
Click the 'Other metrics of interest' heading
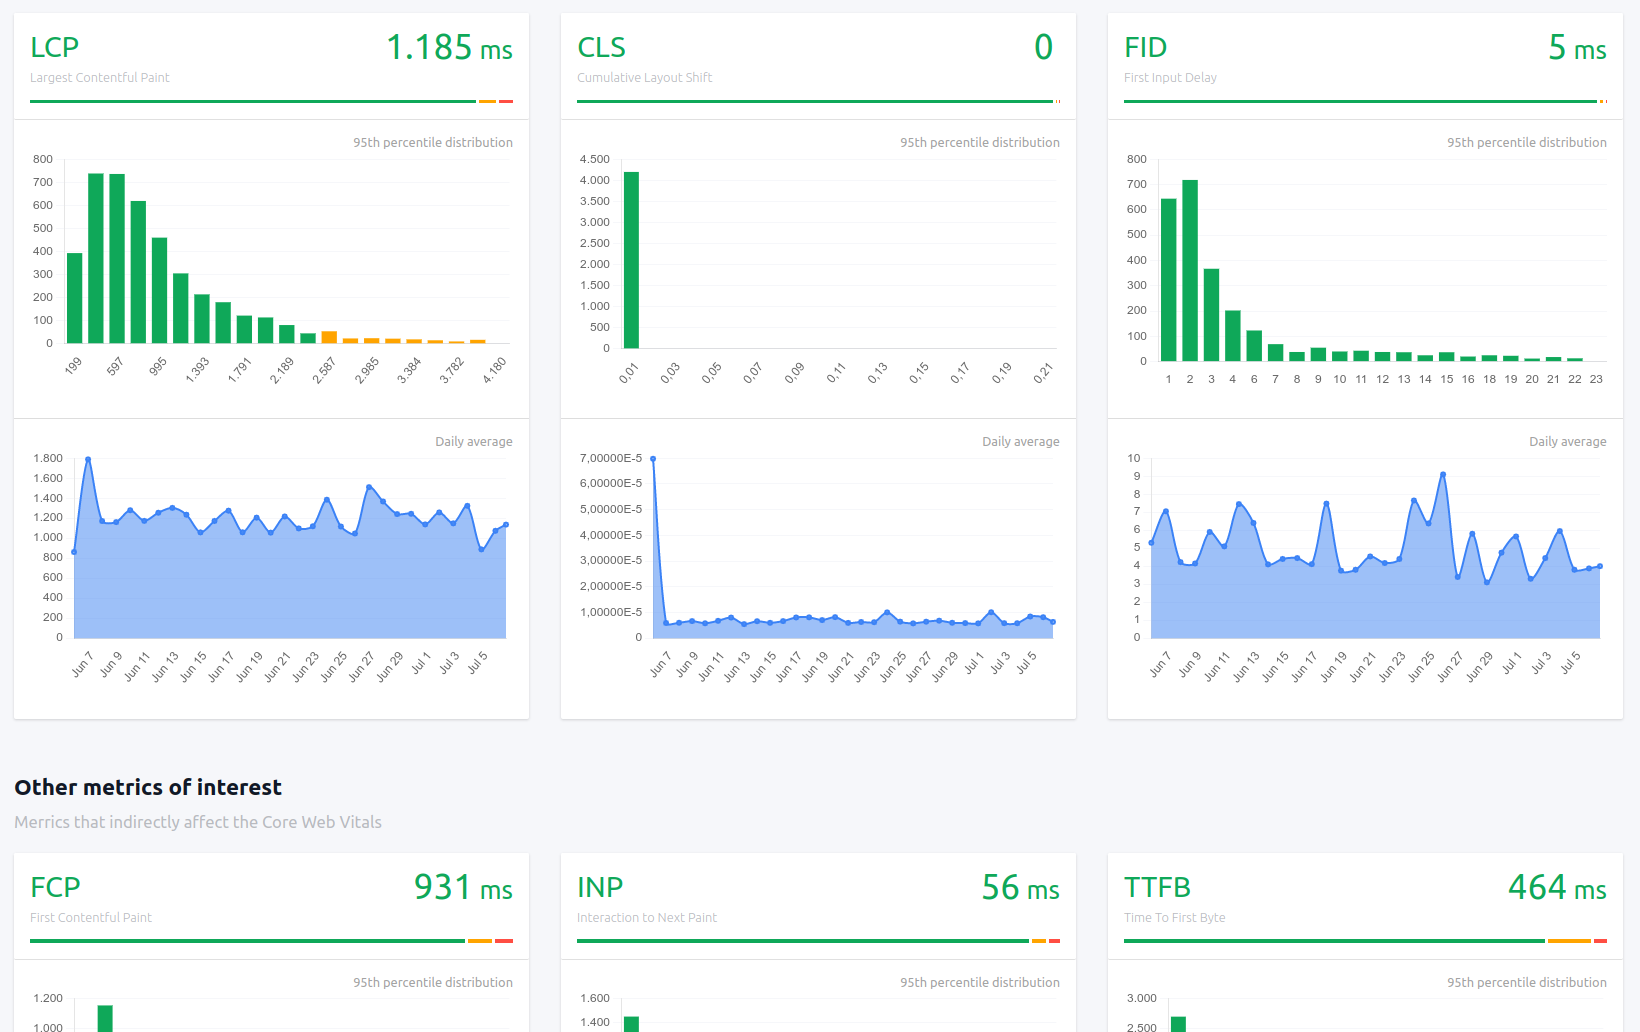pos(148,787)
